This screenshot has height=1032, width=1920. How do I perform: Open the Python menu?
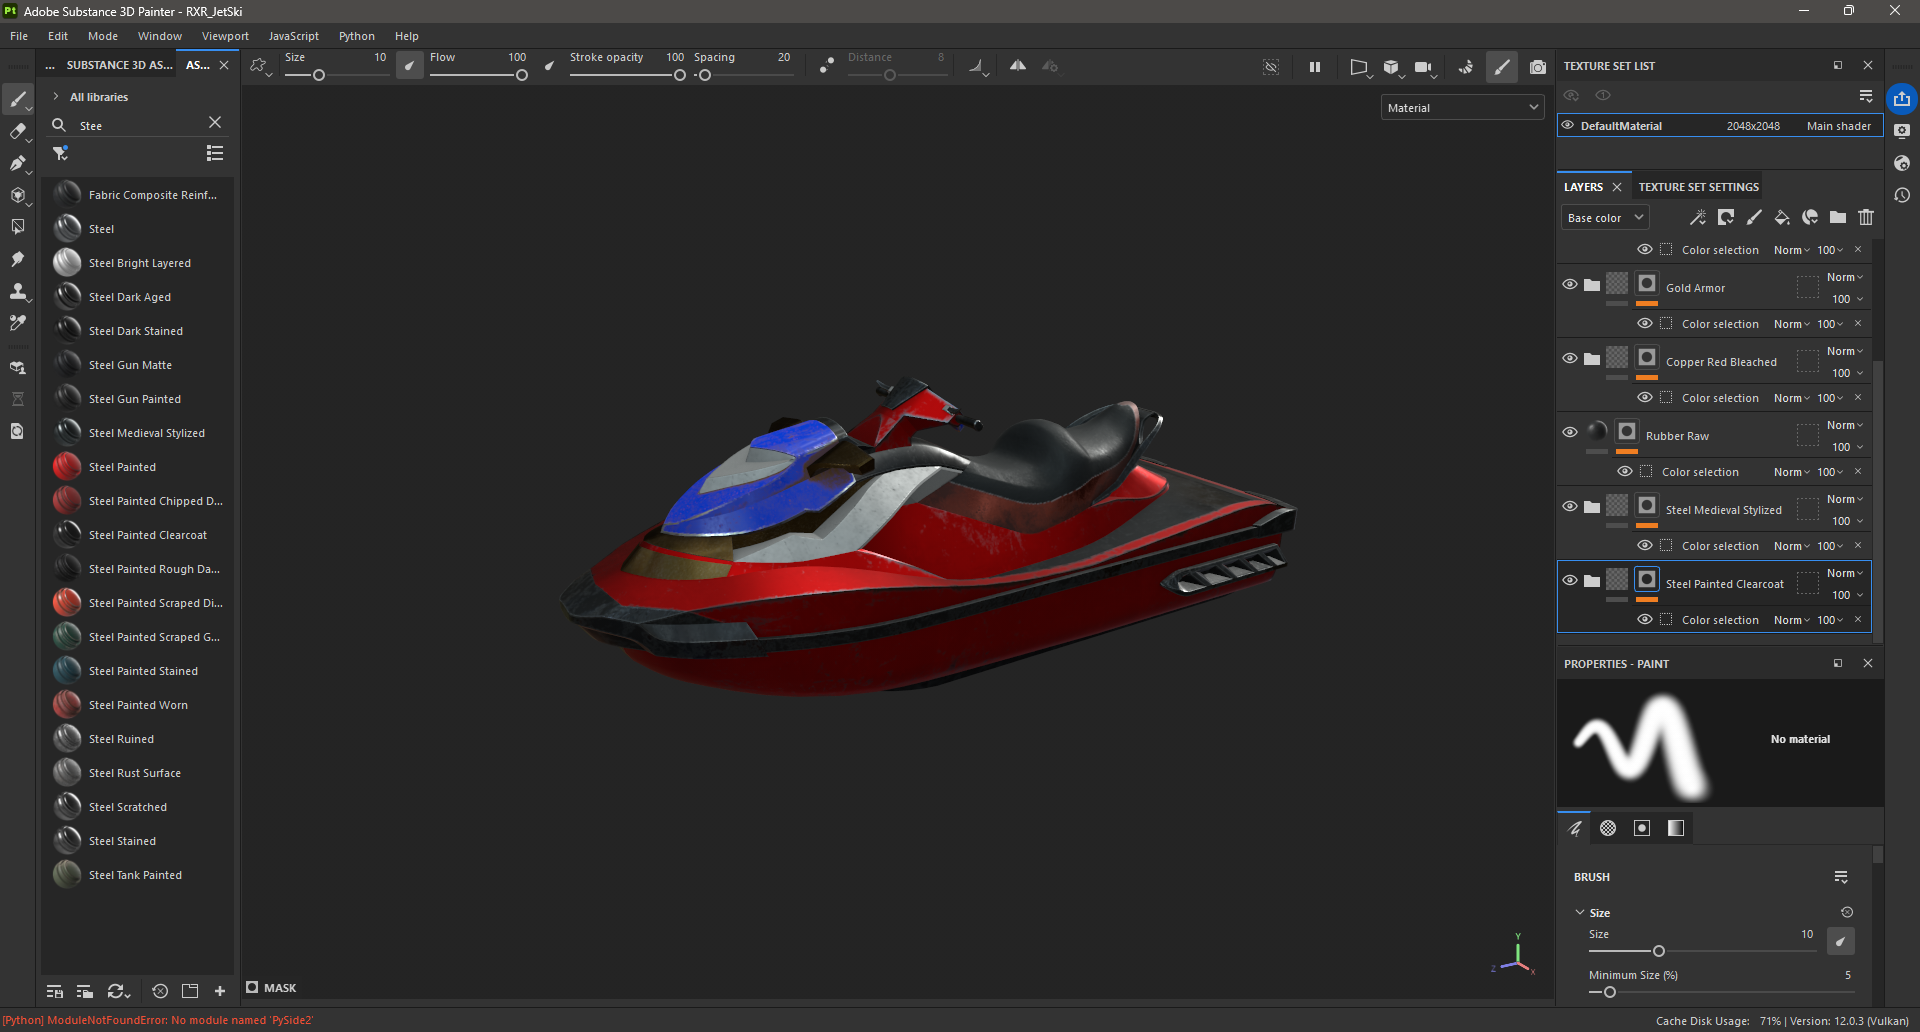(x=356, y=36)
